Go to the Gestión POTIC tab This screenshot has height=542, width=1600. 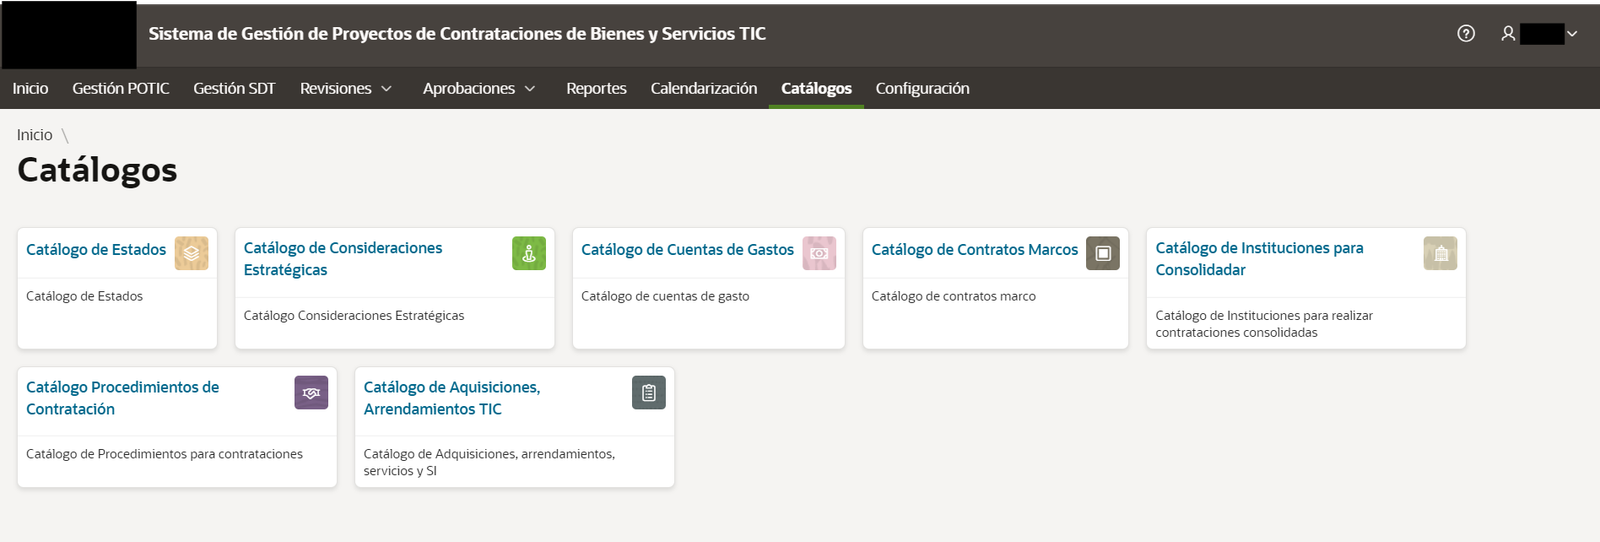pyautogui.click(x=120, y=88)
